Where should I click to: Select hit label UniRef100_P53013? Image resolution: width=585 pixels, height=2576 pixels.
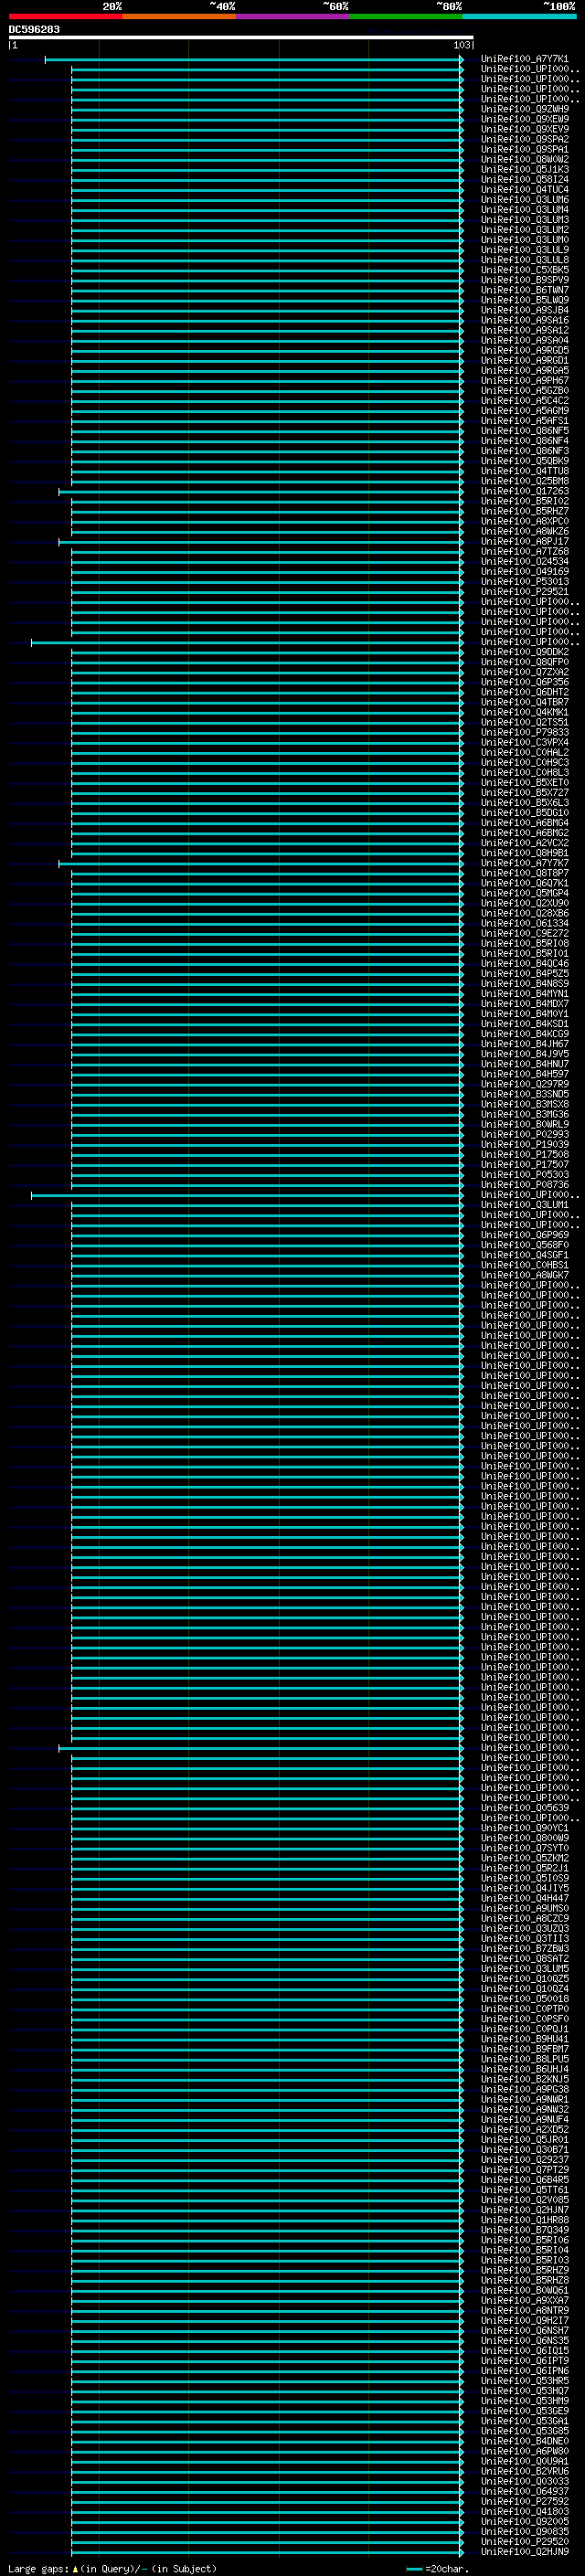(x=525, y=582)
